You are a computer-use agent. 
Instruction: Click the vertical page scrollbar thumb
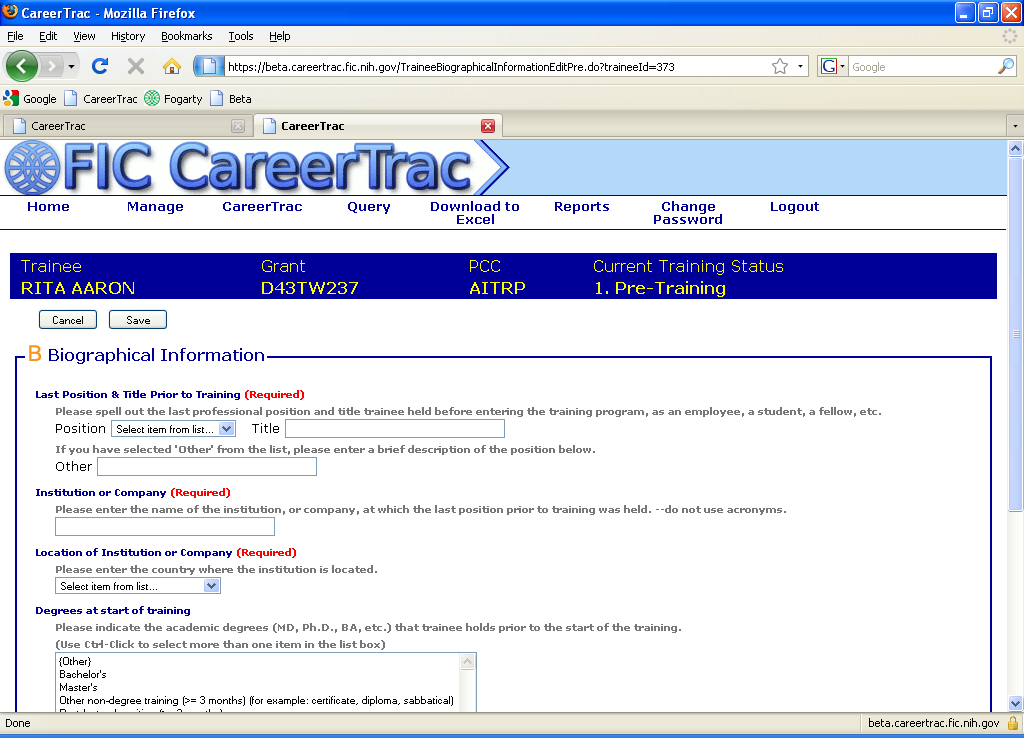click(1015, 334)
